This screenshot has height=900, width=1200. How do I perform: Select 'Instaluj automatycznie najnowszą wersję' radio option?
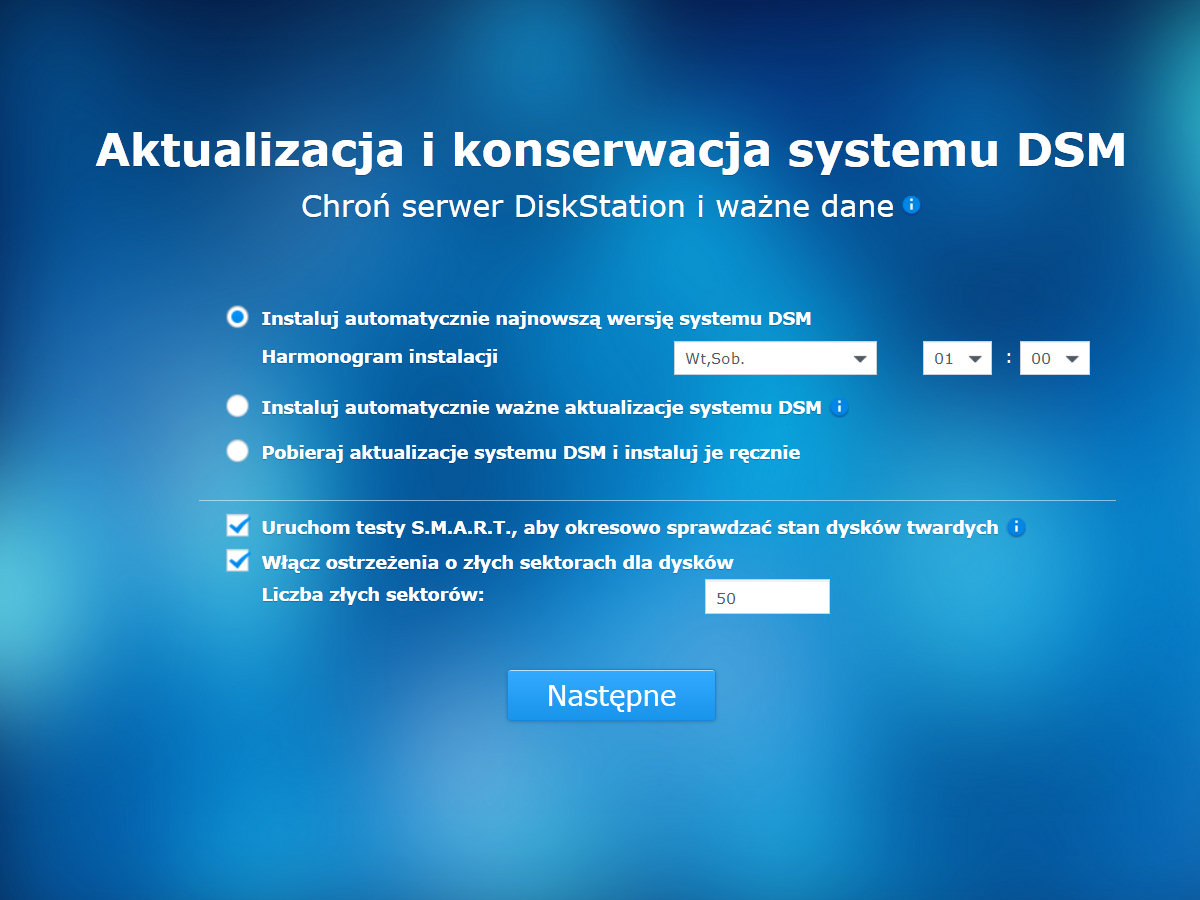pos(237,317)
